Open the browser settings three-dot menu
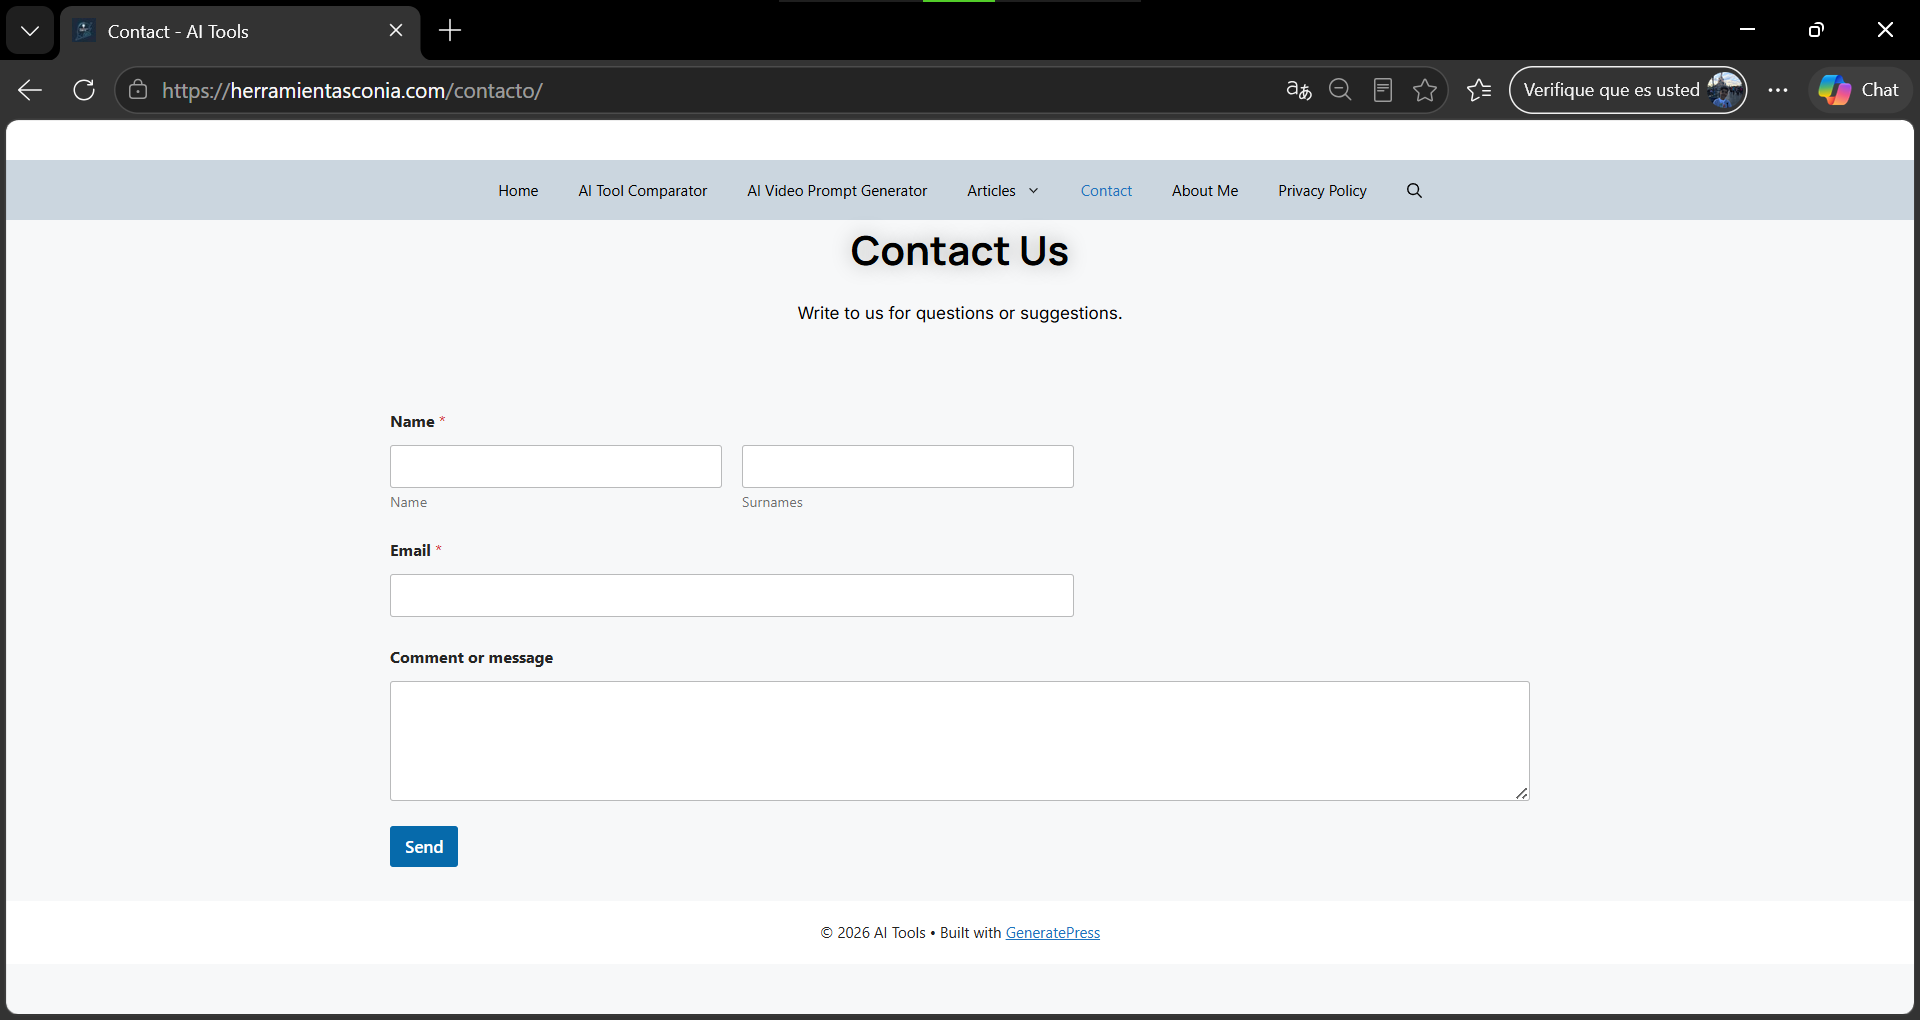Viewport: 1920px width, 1020px height. [x=1778, y=90]
